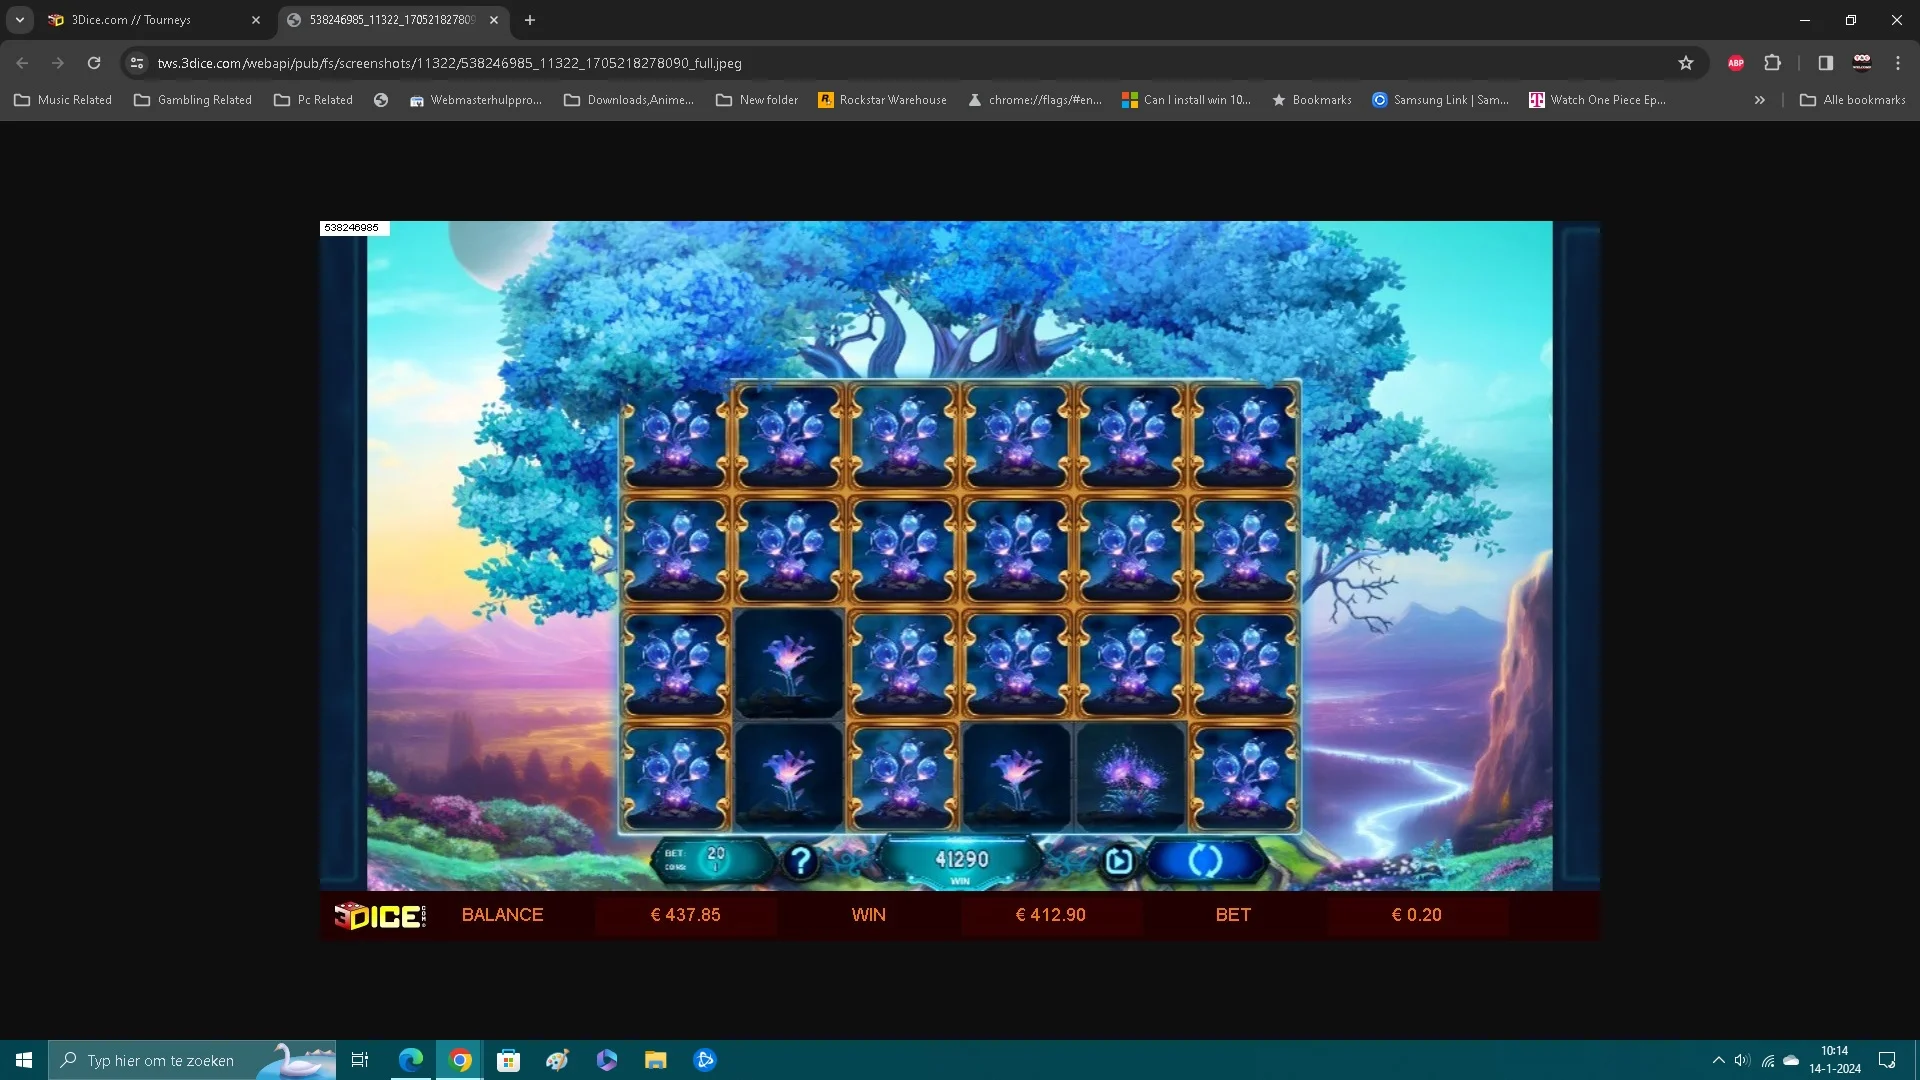Open the clock and calendar flyout

1834,1060
